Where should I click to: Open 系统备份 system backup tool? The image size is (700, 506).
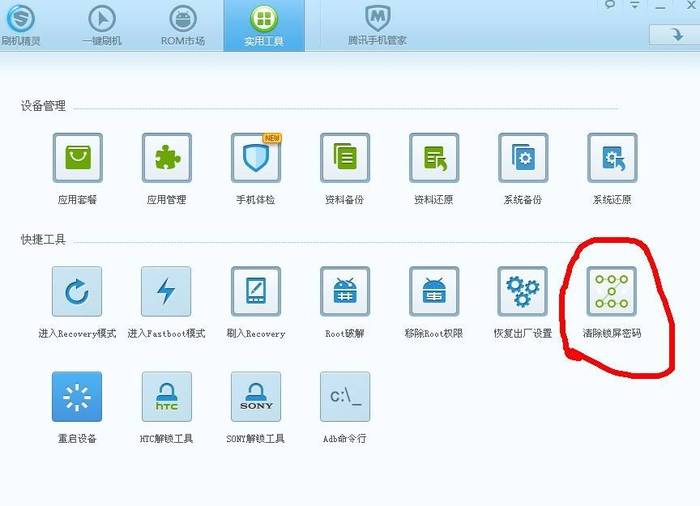tap(523, 158)
